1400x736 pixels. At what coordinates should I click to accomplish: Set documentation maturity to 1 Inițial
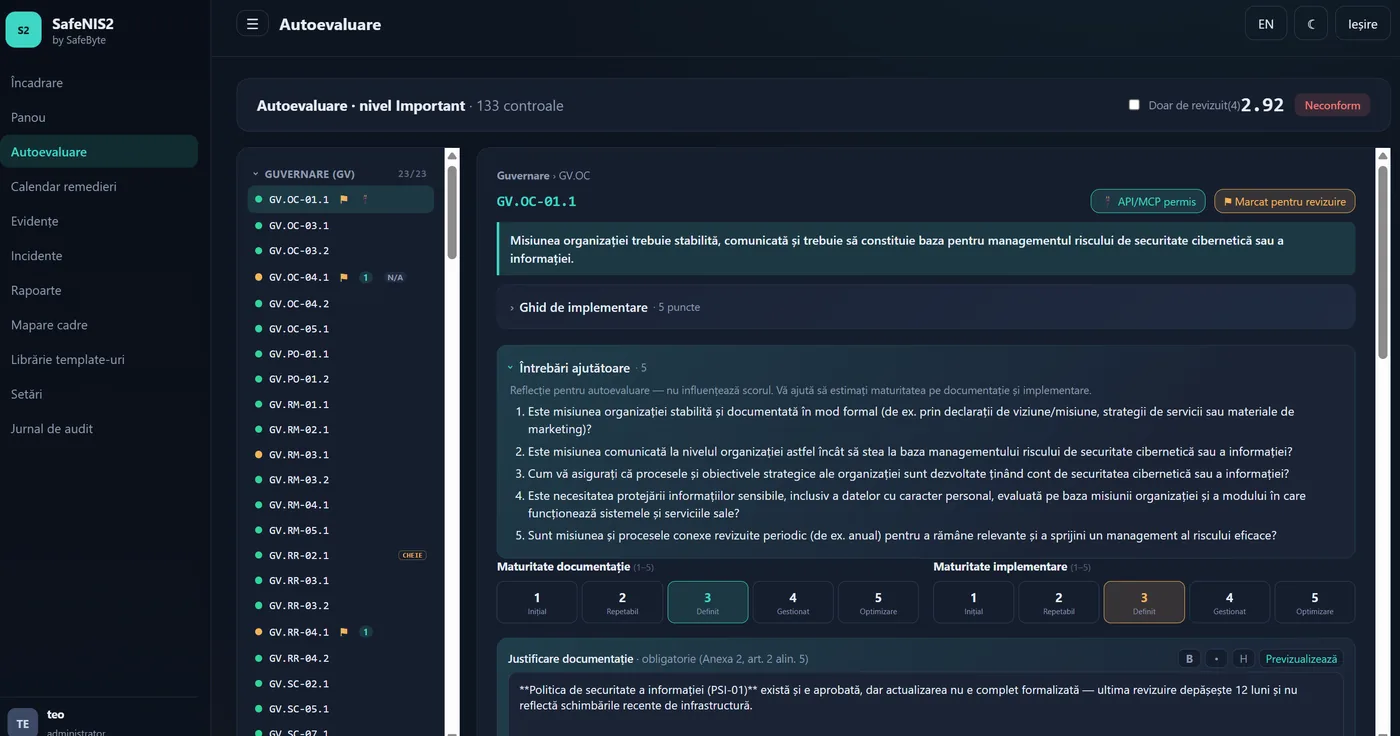coord(537,602)
